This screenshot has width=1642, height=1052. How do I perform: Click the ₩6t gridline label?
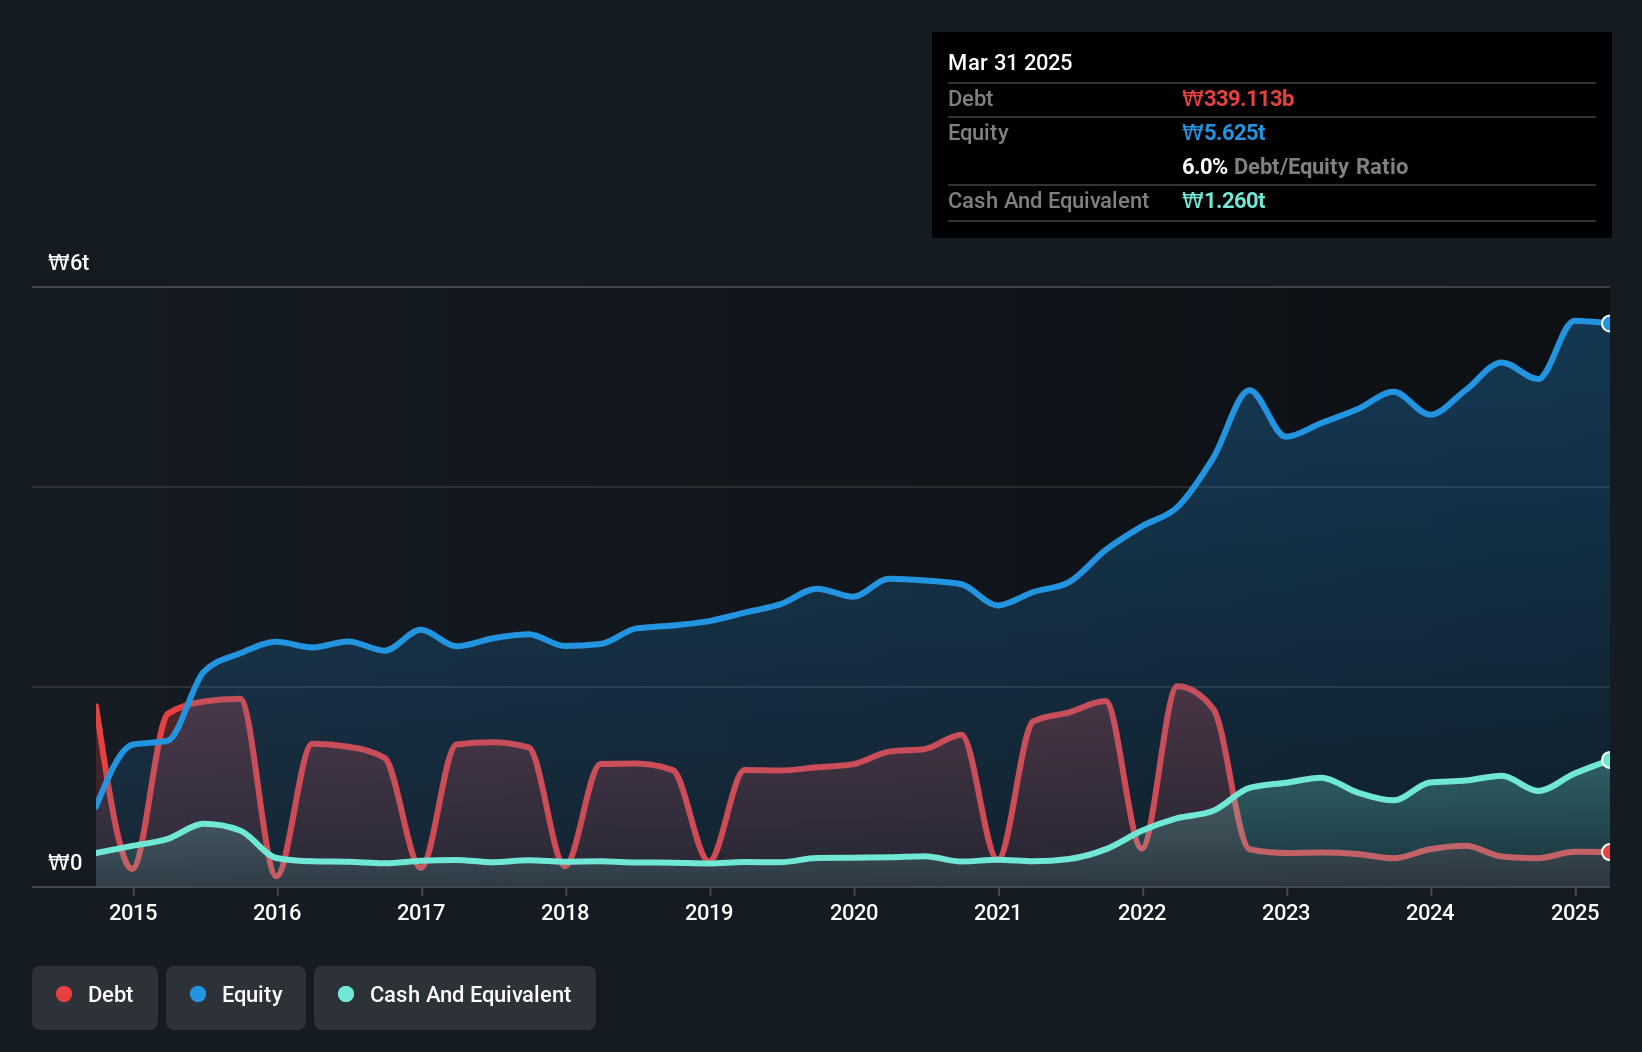[x=68, y=262]
